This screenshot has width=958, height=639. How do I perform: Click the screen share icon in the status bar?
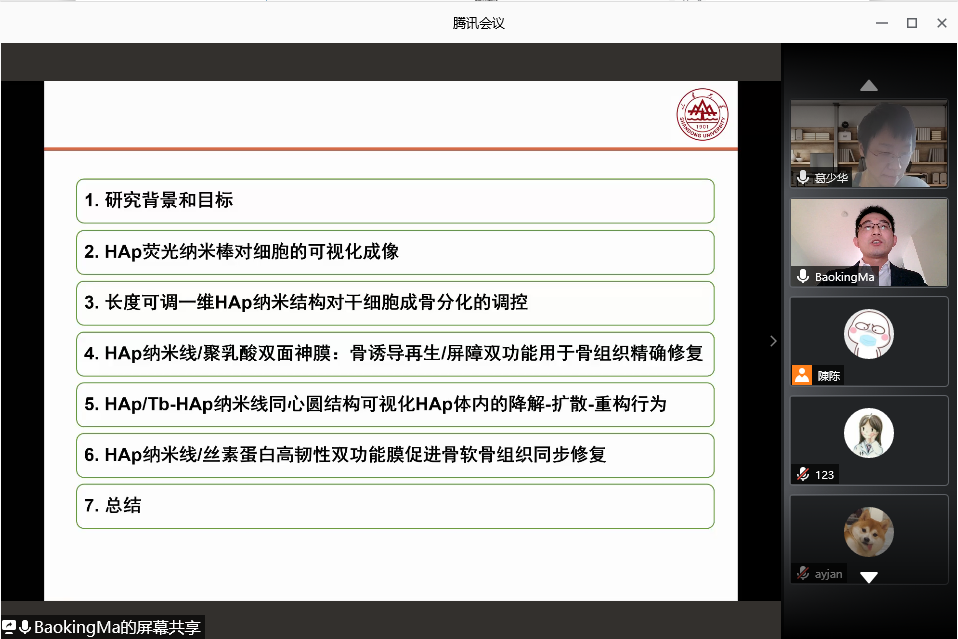click(x=9, y=627)
